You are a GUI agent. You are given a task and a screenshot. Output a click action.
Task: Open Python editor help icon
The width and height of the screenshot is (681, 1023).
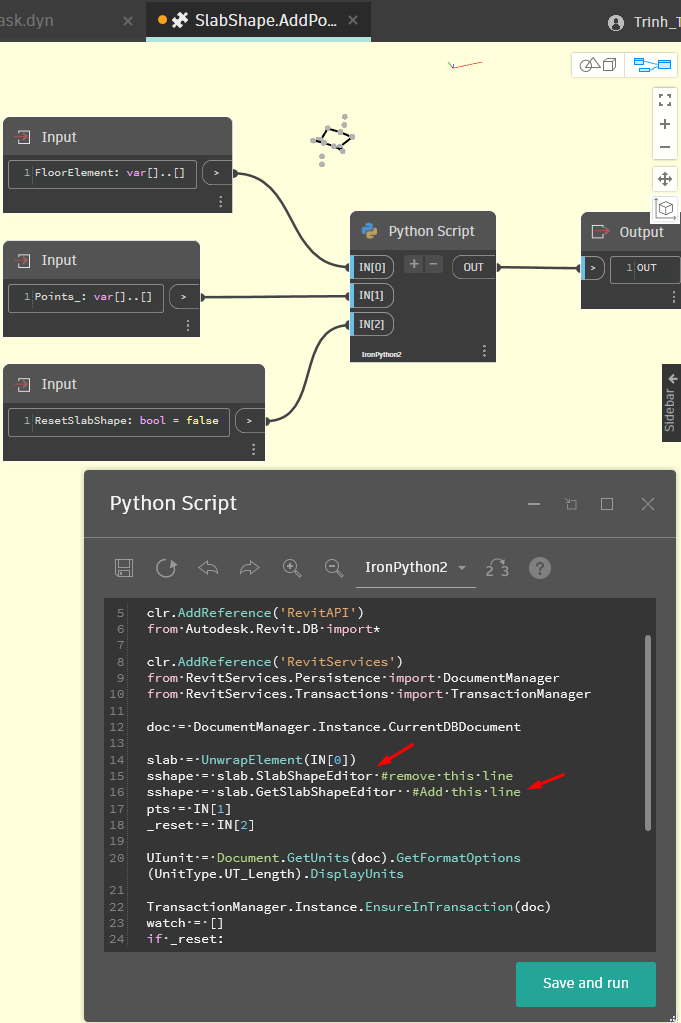539,568
